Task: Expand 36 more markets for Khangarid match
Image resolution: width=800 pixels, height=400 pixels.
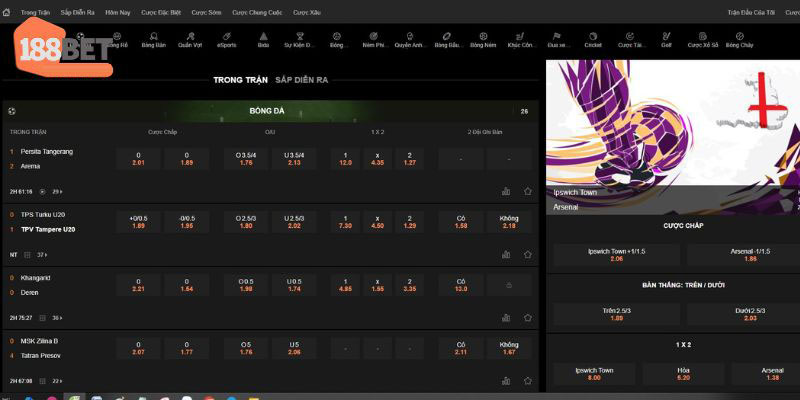Action: [x=57, y=318]
